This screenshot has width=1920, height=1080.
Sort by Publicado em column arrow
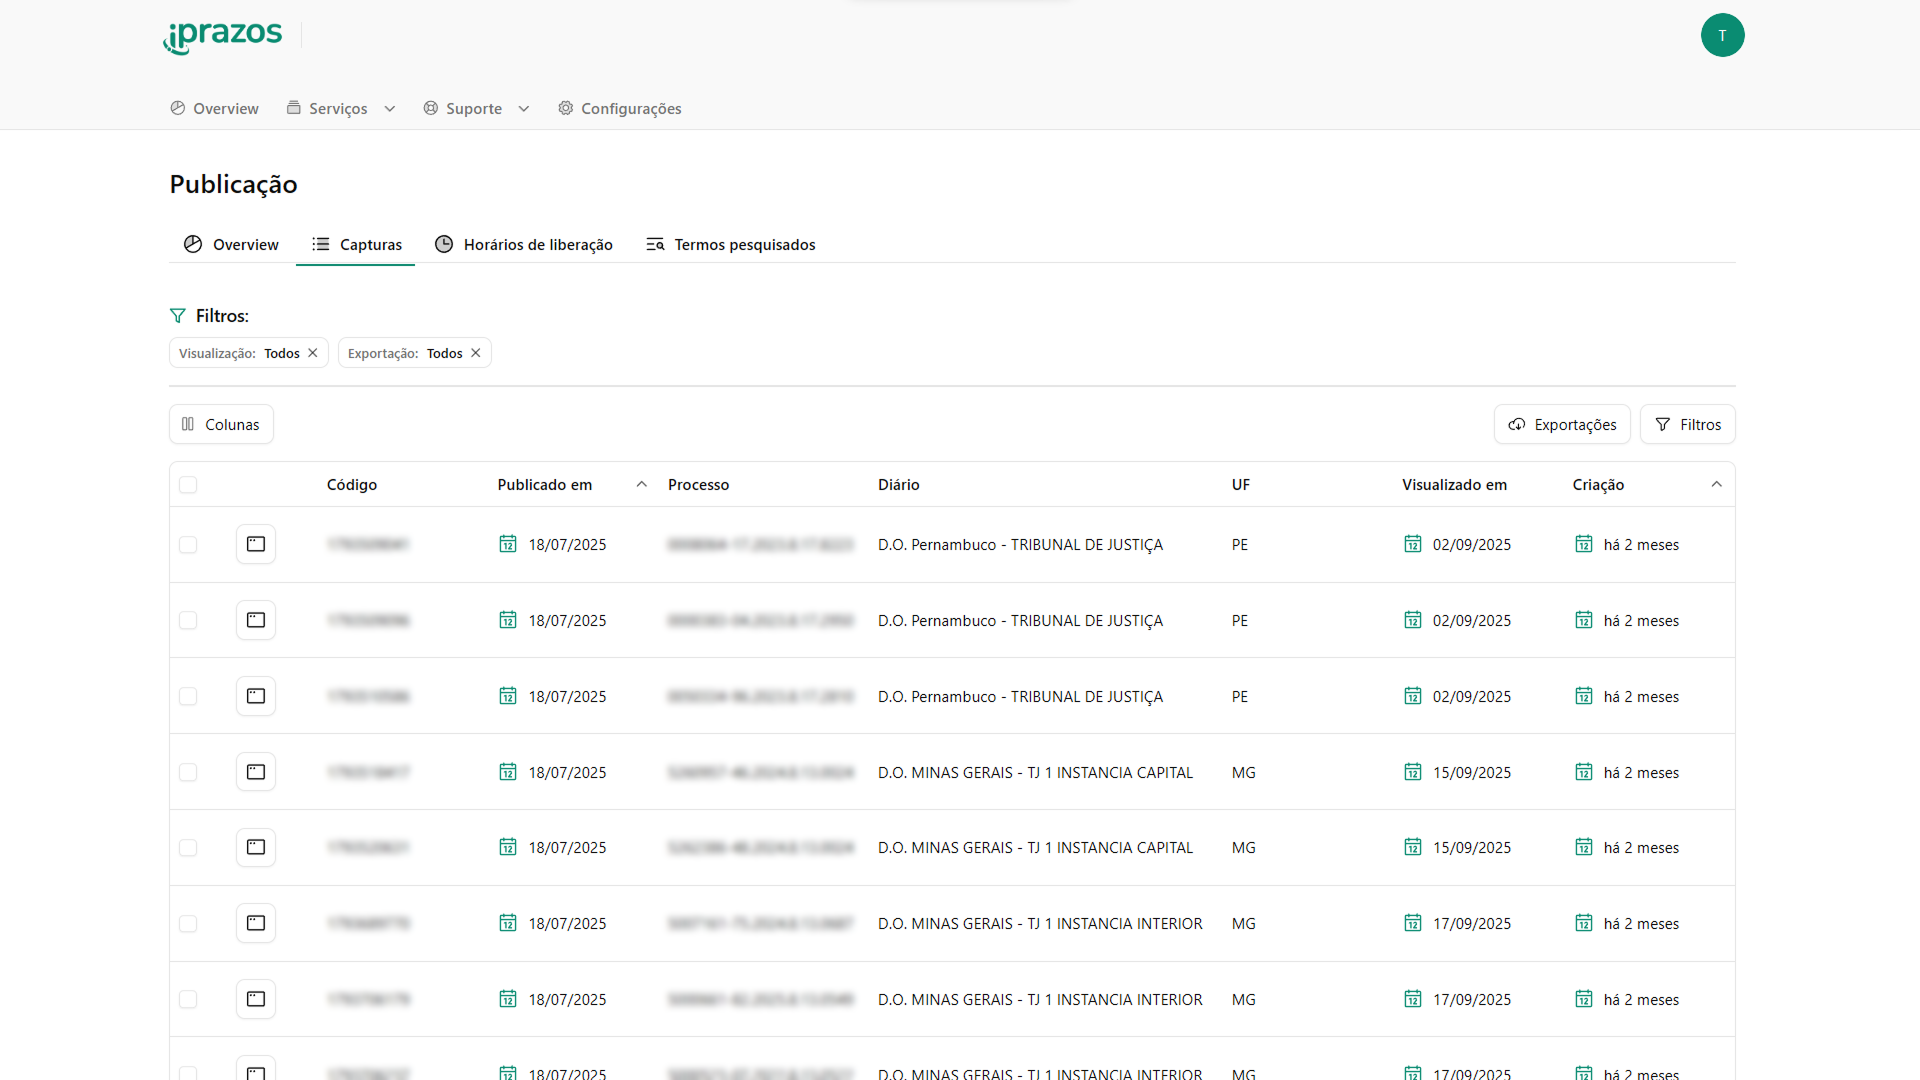[x=642, y=485]
